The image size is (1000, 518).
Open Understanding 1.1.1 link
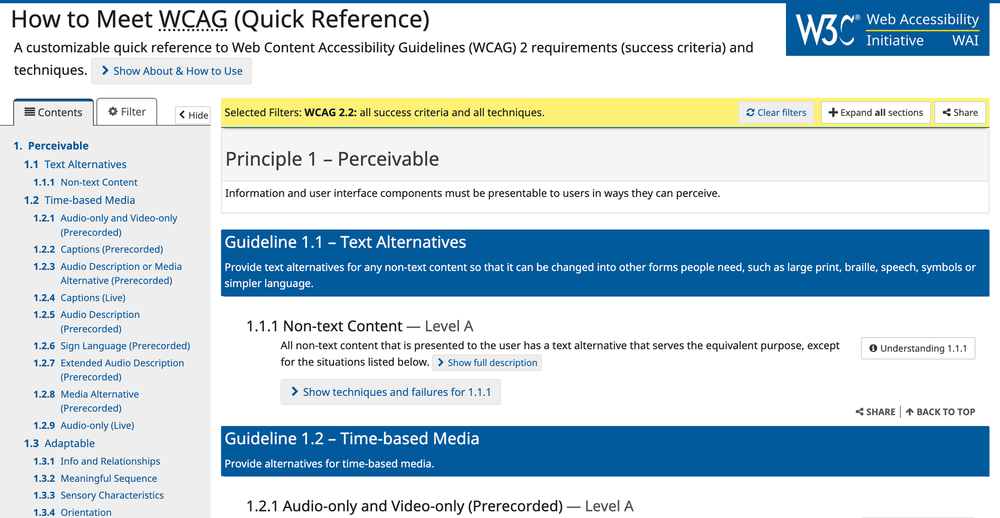(918, 349)
